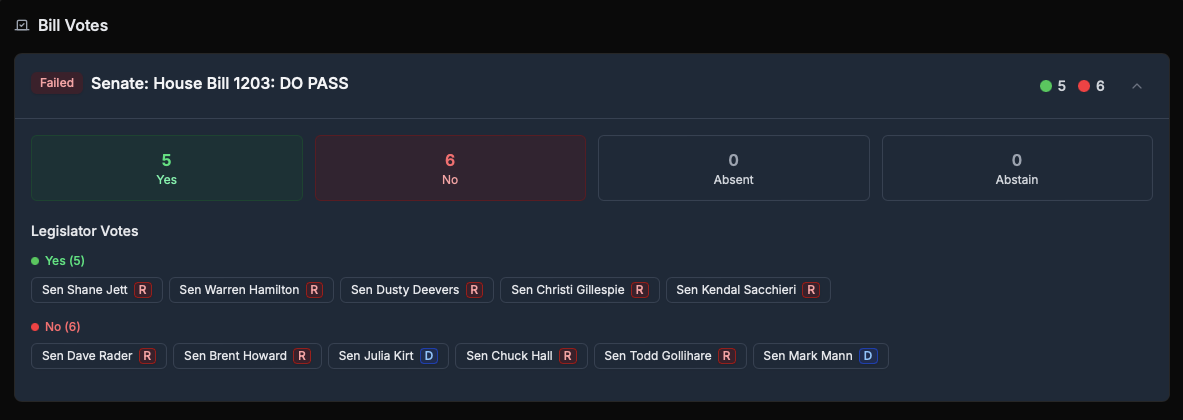Open Sen Shane Jett's legislator chip

[97, 290]
